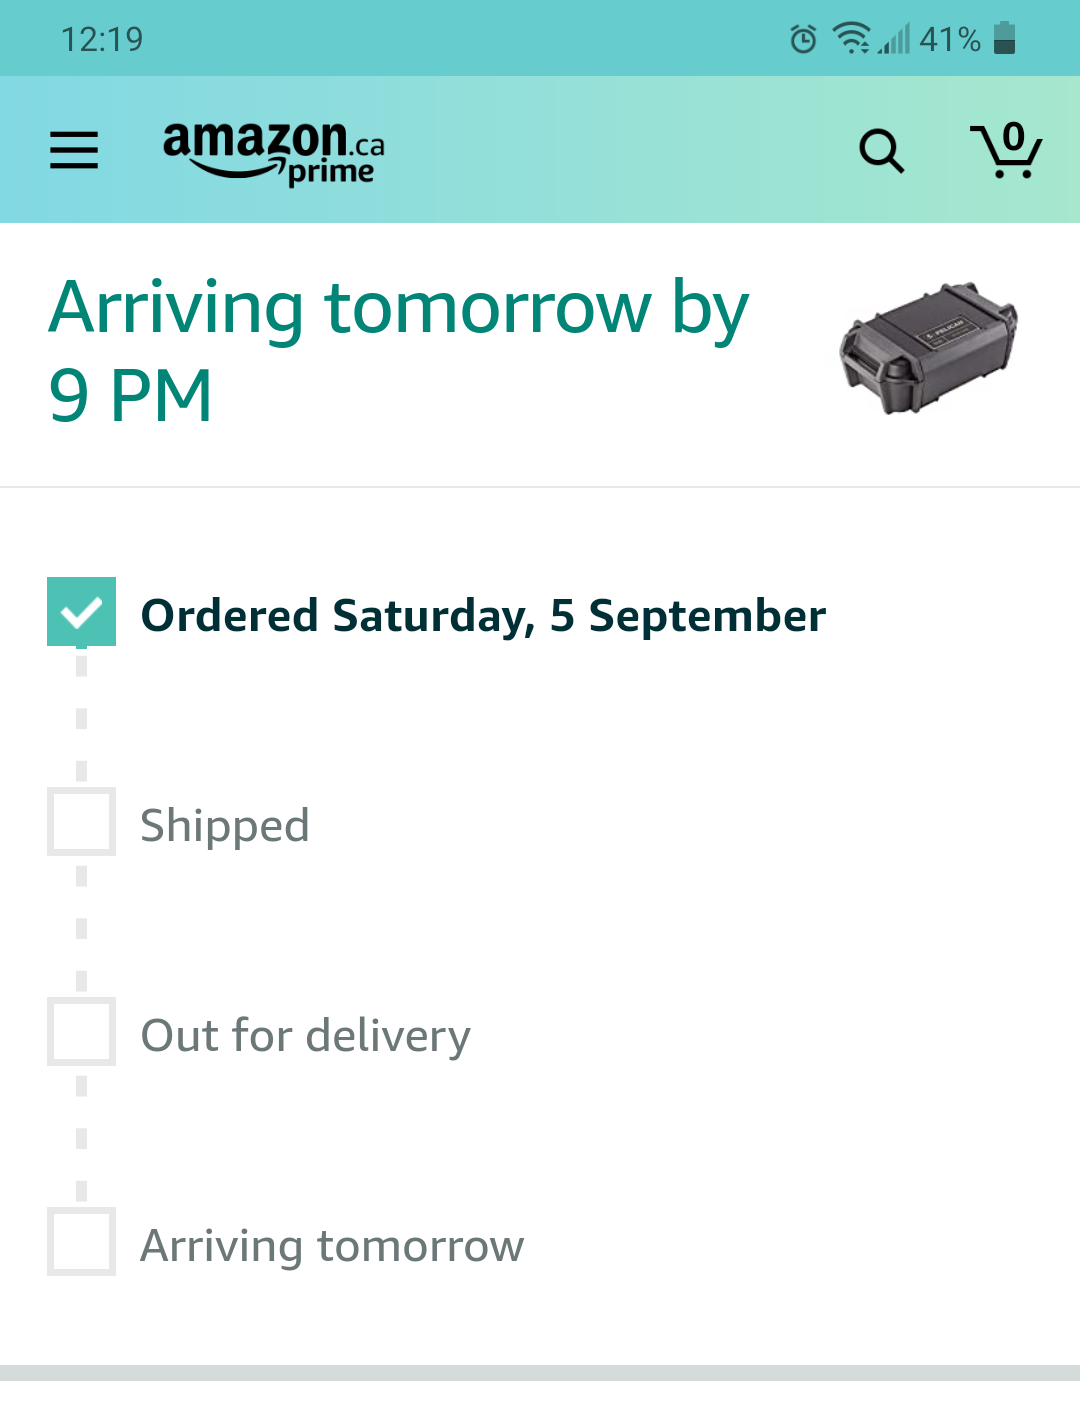Viewport: 1080px width, 1422px height.
Task: Tap the 41% battery percentage text
Action: click(x=949, y=39)
